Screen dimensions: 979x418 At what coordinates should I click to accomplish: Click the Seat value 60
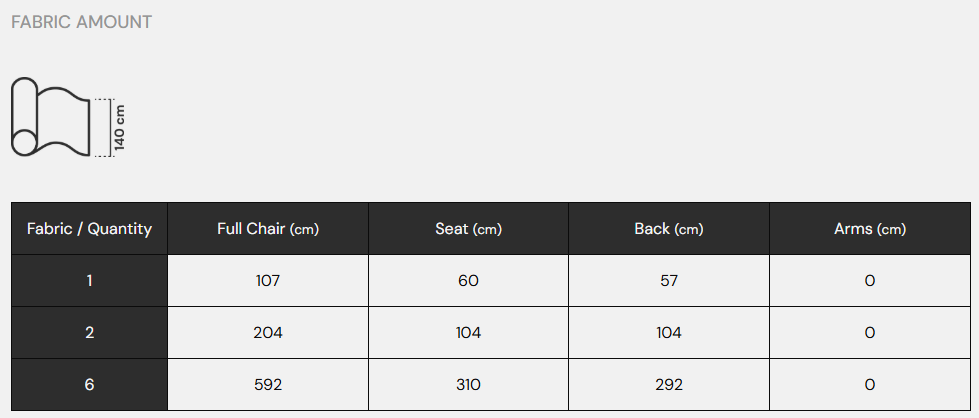(x=468, y=281)
